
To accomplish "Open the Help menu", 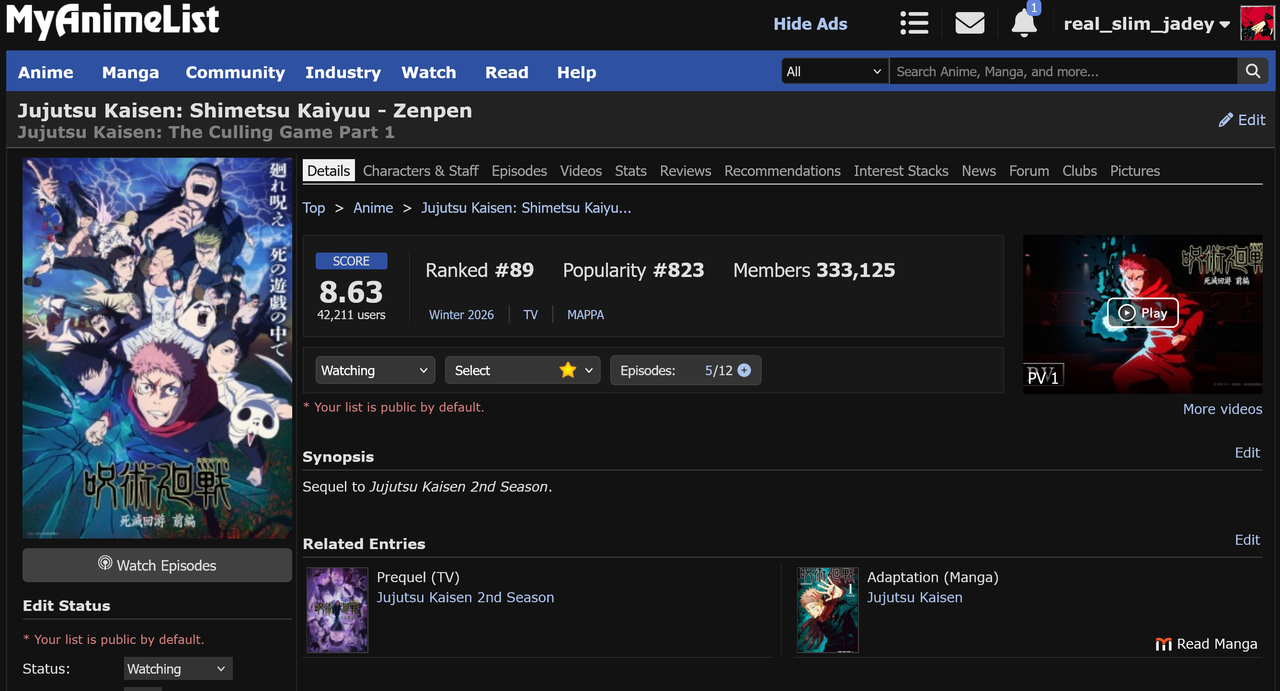I will [577, 72].
